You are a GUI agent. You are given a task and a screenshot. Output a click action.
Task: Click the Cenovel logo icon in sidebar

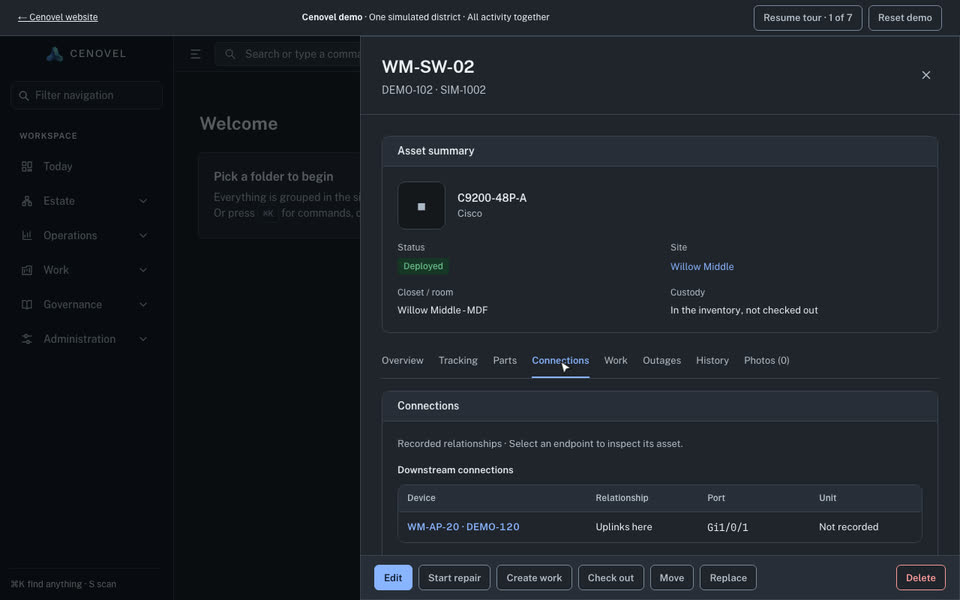point(54,54)
